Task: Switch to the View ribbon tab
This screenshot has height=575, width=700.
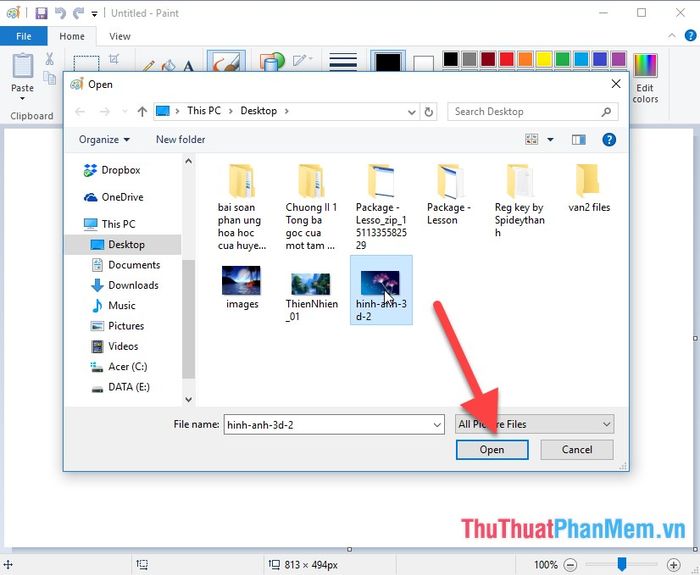Action: tap(120, 36)
